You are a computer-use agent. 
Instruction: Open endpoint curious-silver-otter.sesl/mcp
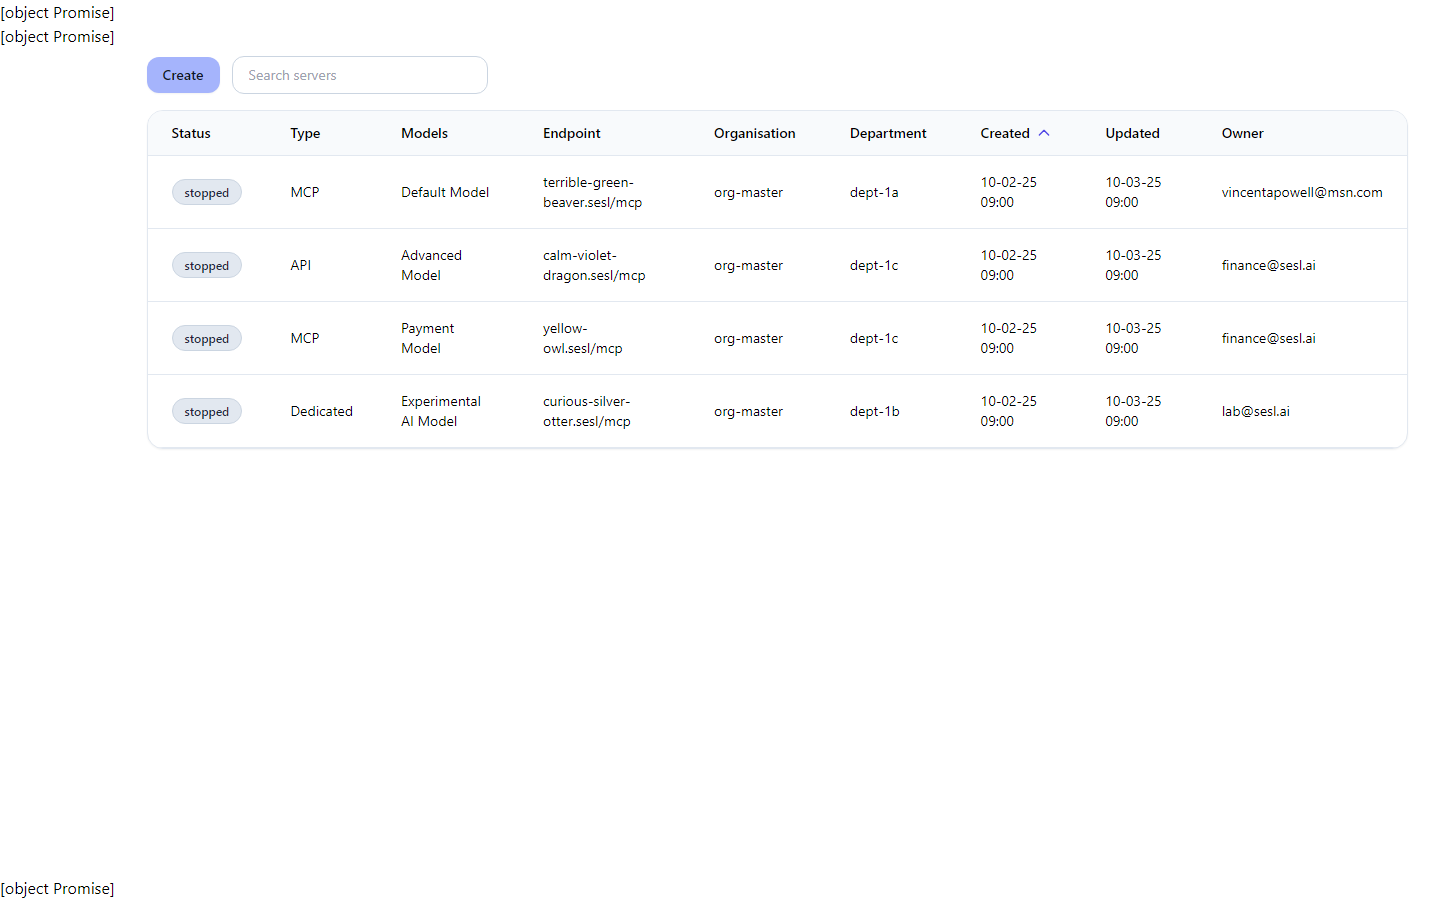click(587, 411)
